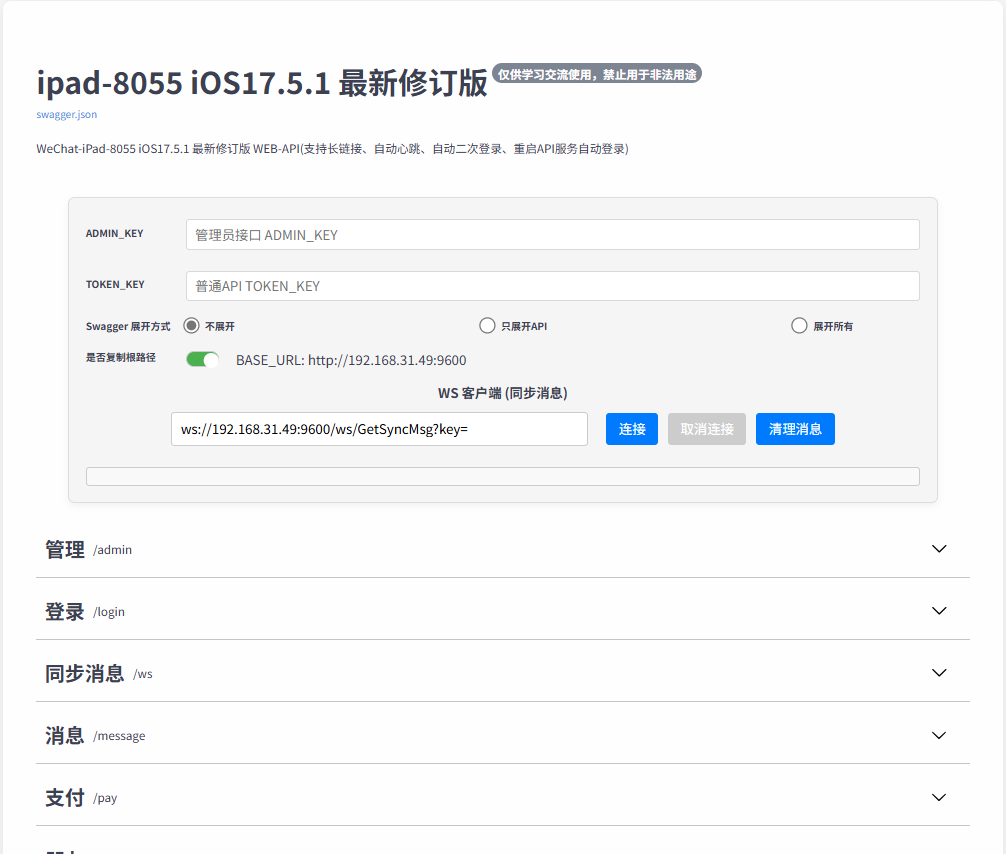Click the 连接 button
Image resolution: width=1006 pixels, height=854 pixels.
[x=632, y=429]
